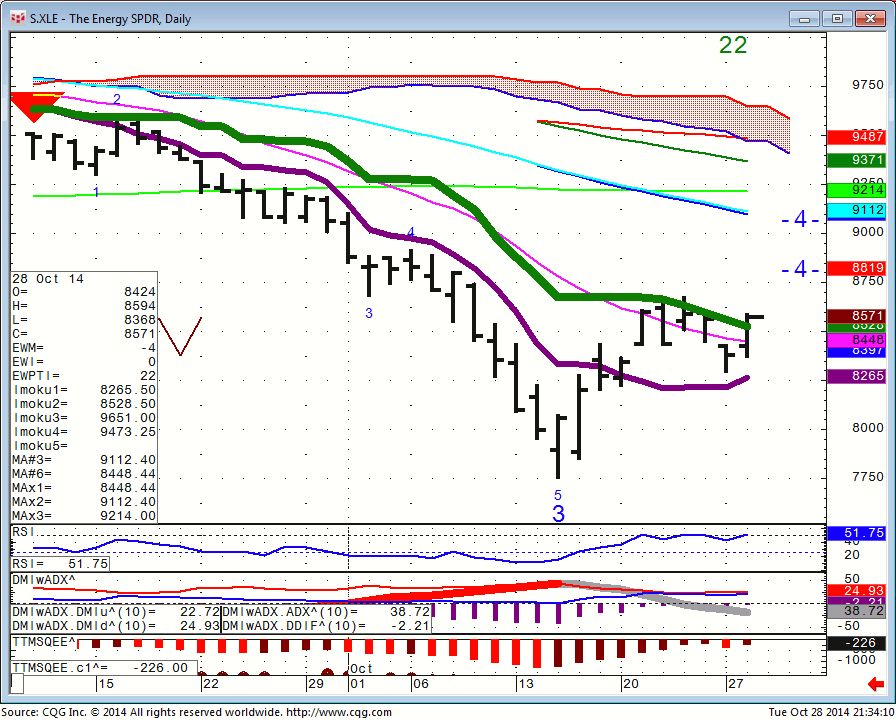Screen dimensions: 896x720
Task: Click the large green 22 at chart top
Action: (x=733, y=45)
